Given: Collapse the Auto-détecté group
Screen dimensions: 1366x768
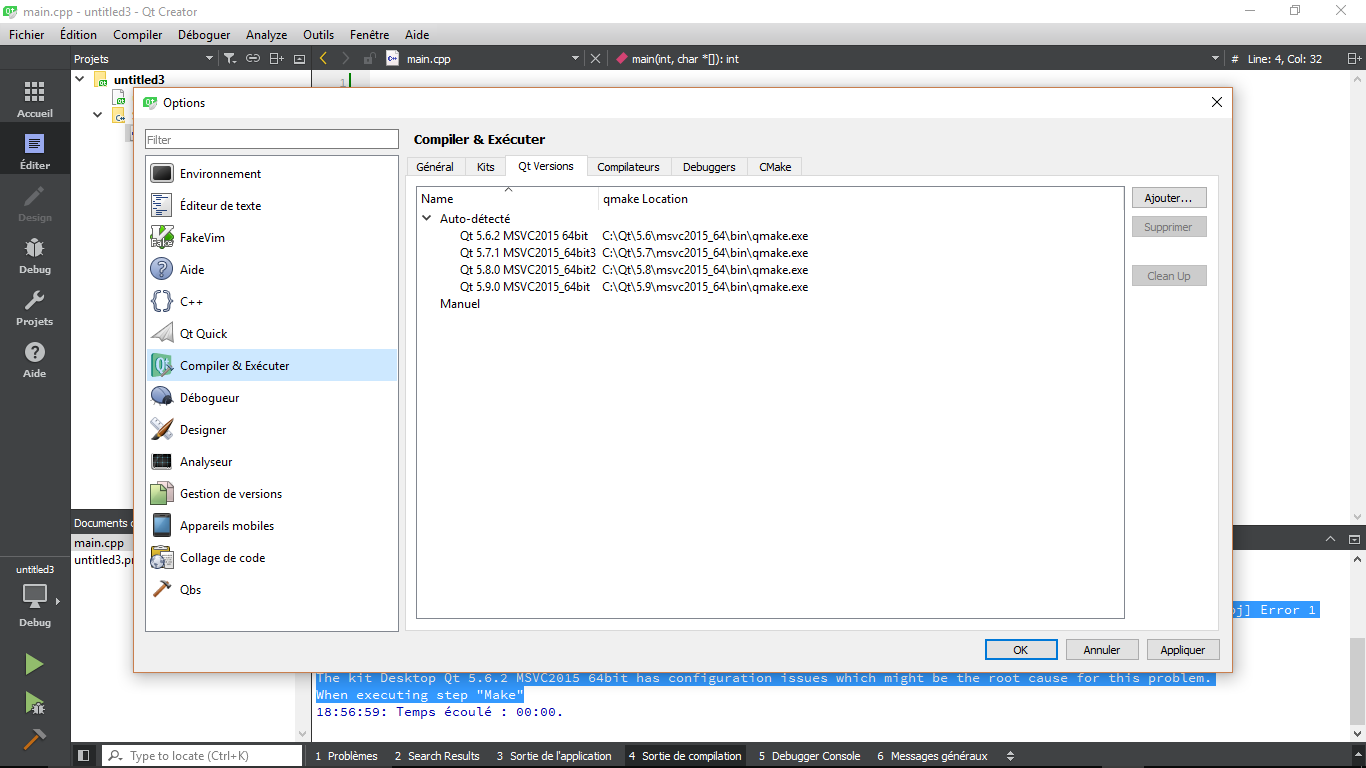Looking at the screenshot, I should click(x=427, y=218).
